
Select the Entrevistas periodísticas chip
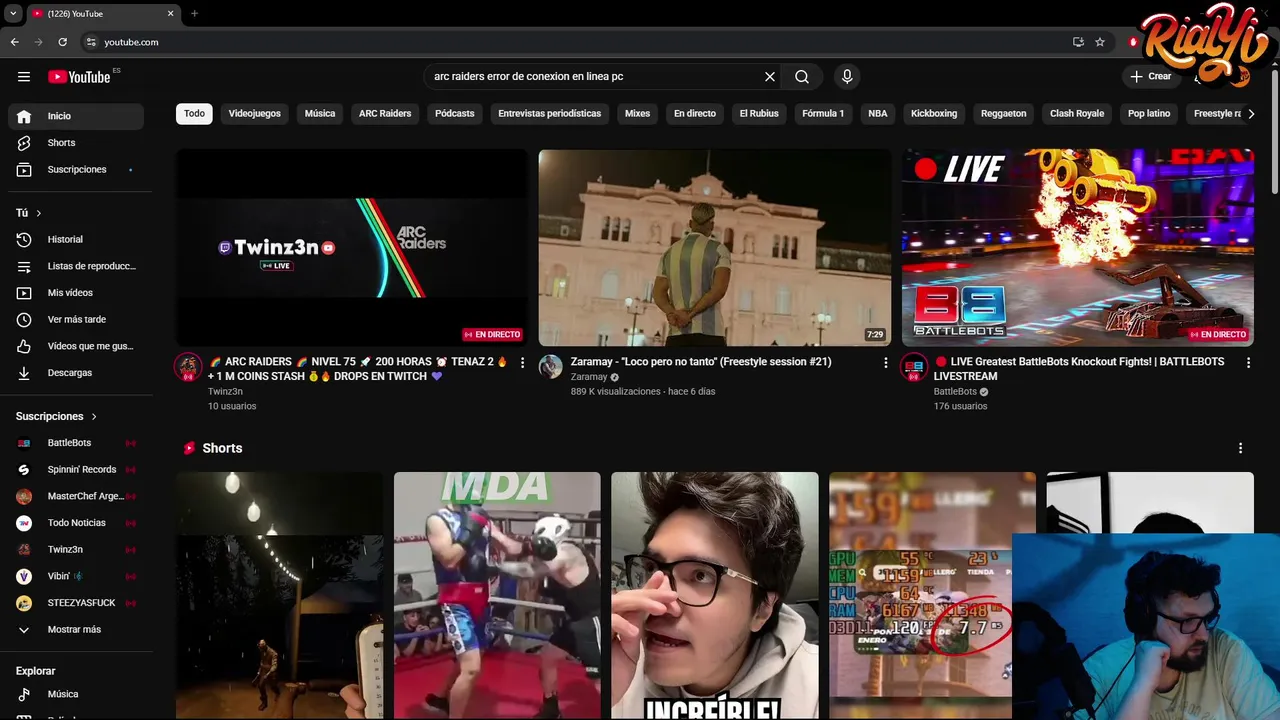click(550, 114)
